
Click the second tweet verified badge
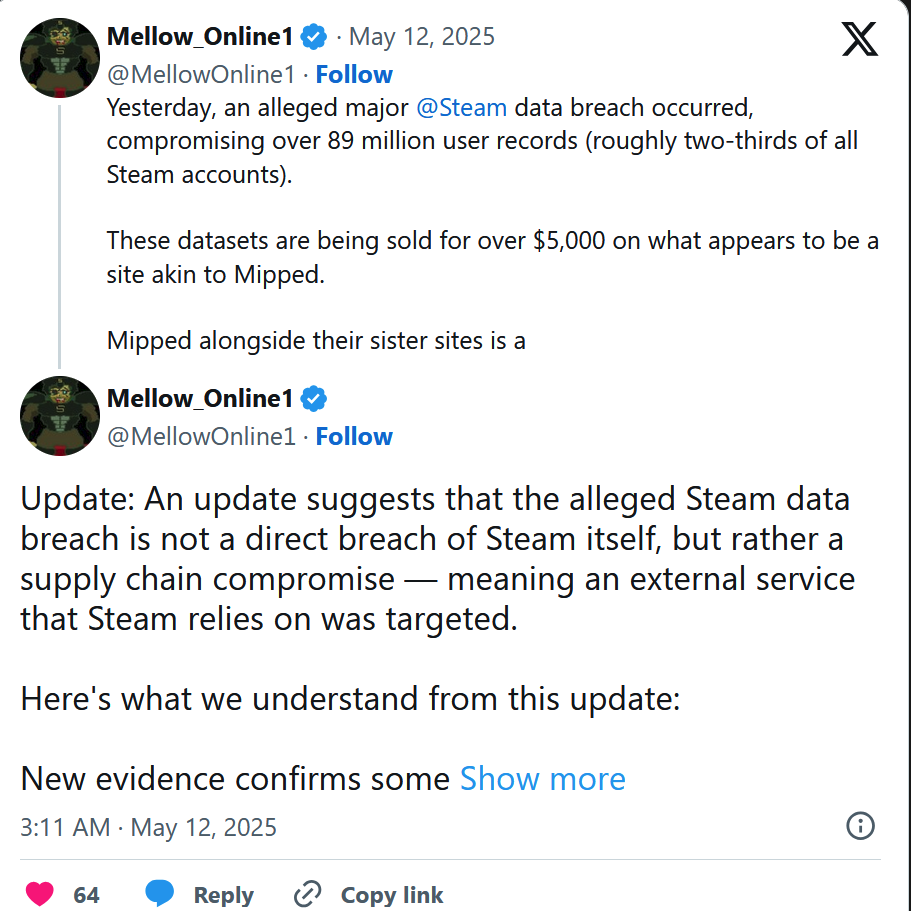pyautogui.click(x=314, y=399)
